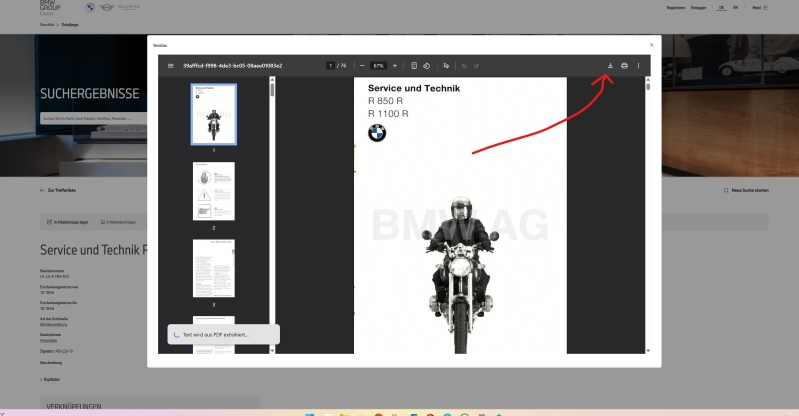The height and width of the screenshot is (416, 799).
Task: Rotate the PDF page
Action: coord(427,66)
